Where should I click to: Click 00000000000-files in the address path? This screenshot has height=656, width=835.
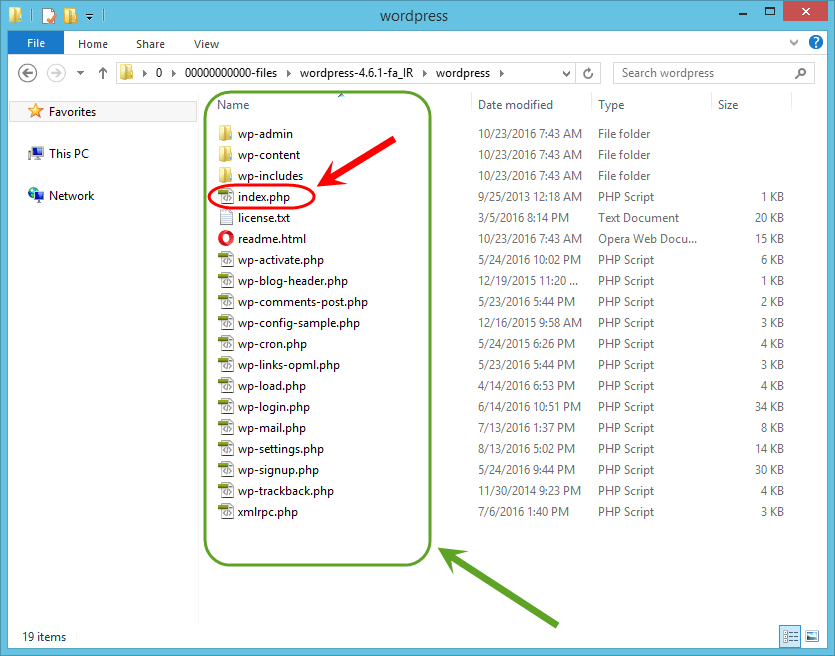231,73
